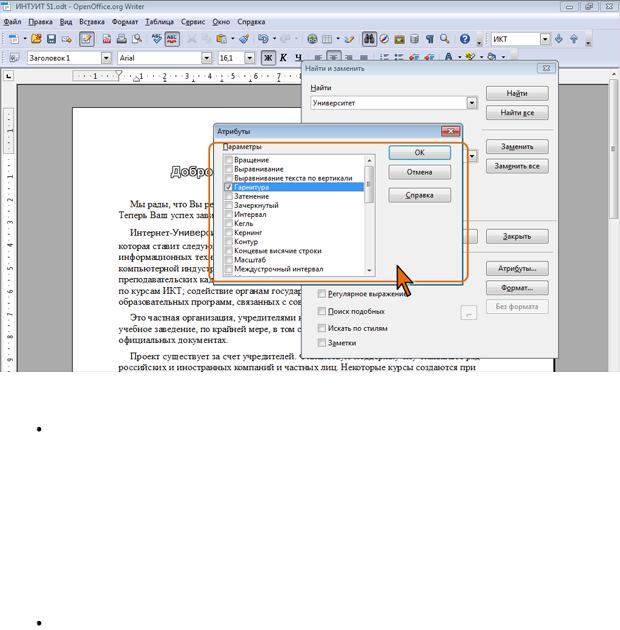Check the Выравнивание attribute checkbox
The height and width of the screenshot is (630, 620).
229,169
